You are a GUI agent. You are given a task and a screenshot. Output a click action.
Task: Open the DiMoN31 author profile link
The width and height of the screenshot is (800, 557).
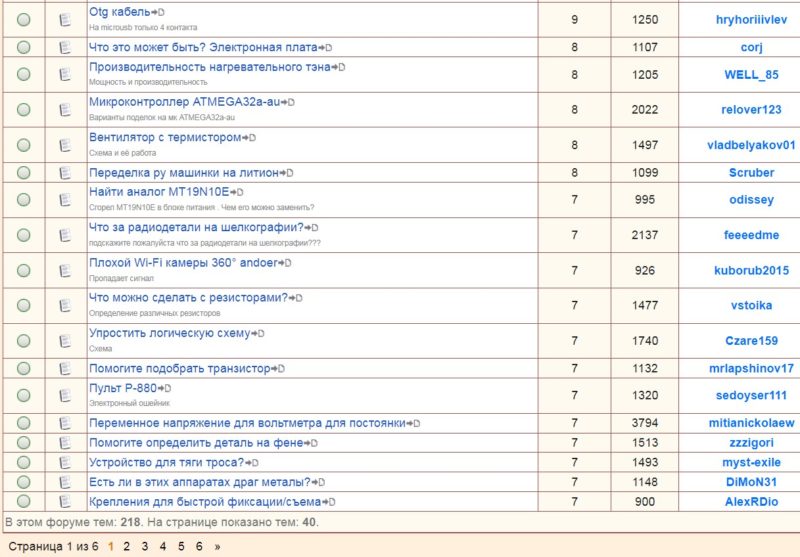point(751,482)
